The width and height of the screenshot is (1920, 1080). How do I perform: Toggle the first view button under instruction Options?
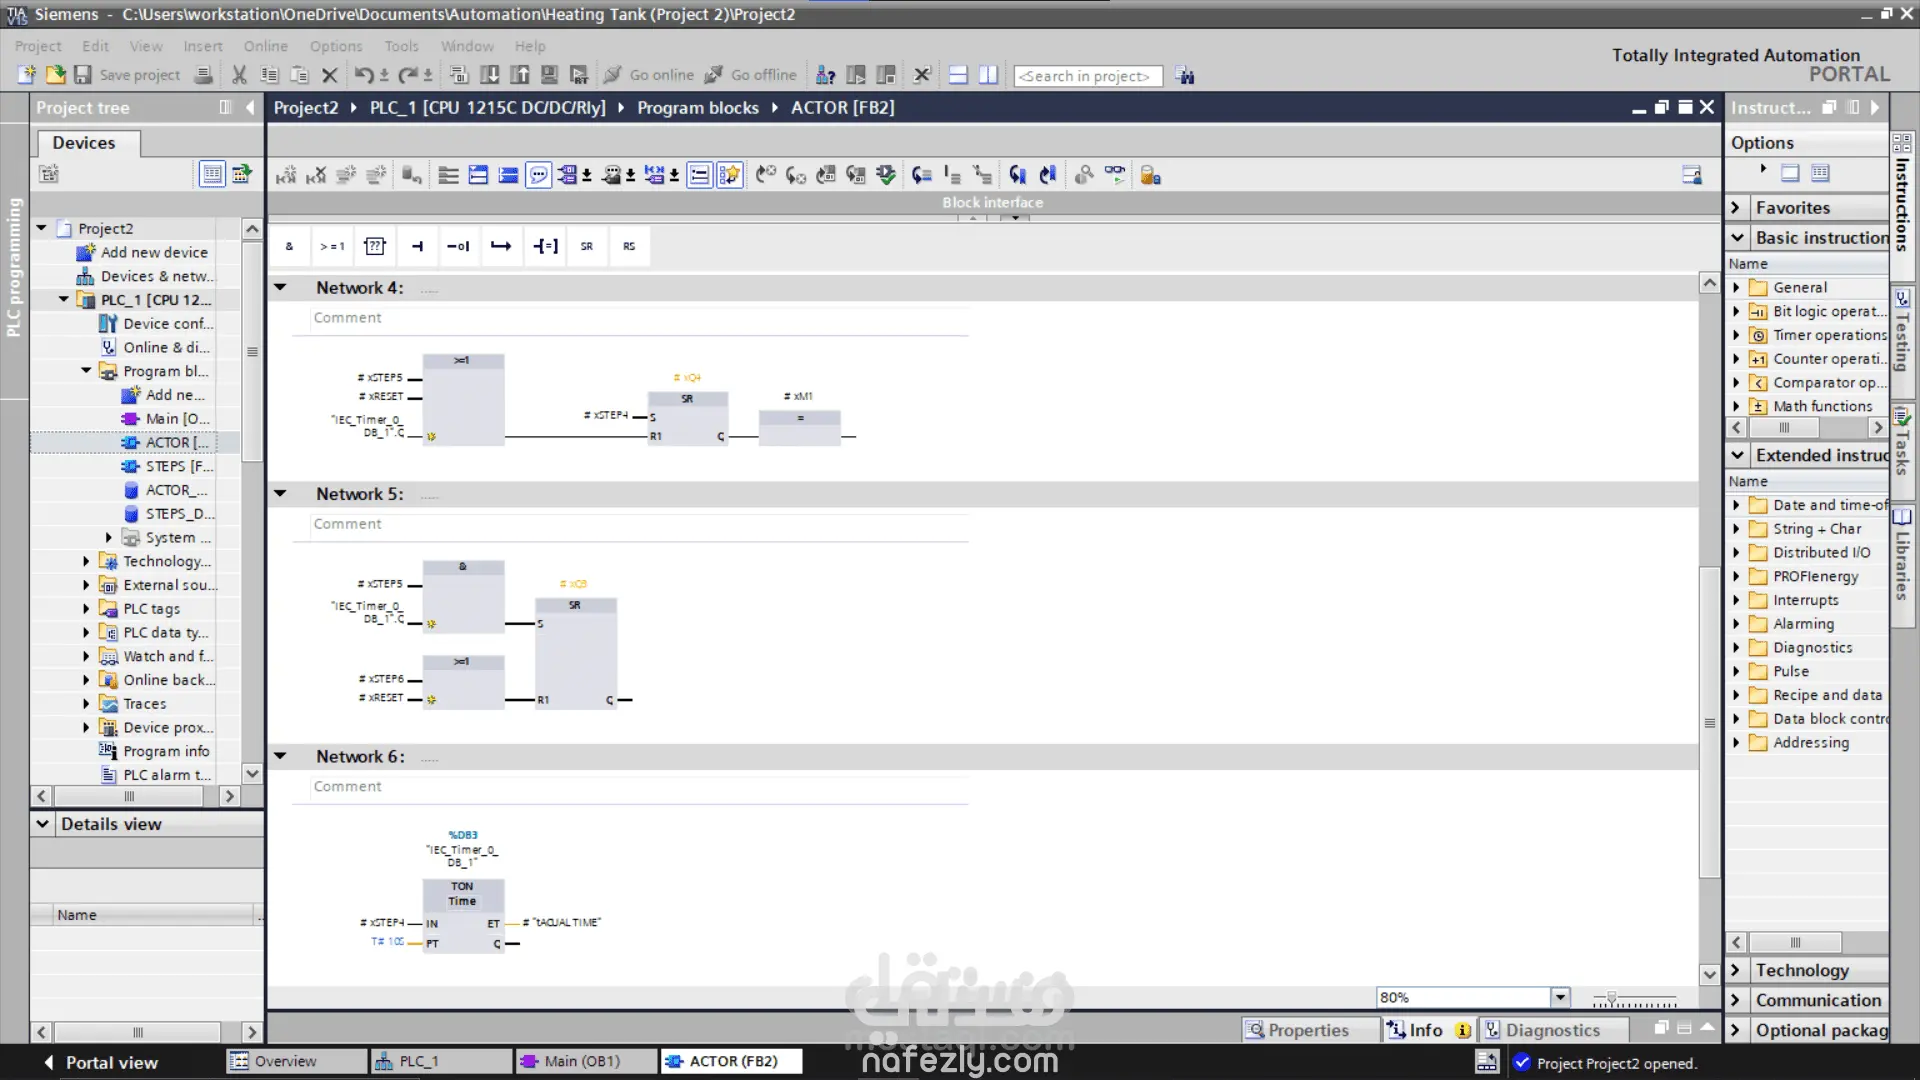tap(1790, 172)
